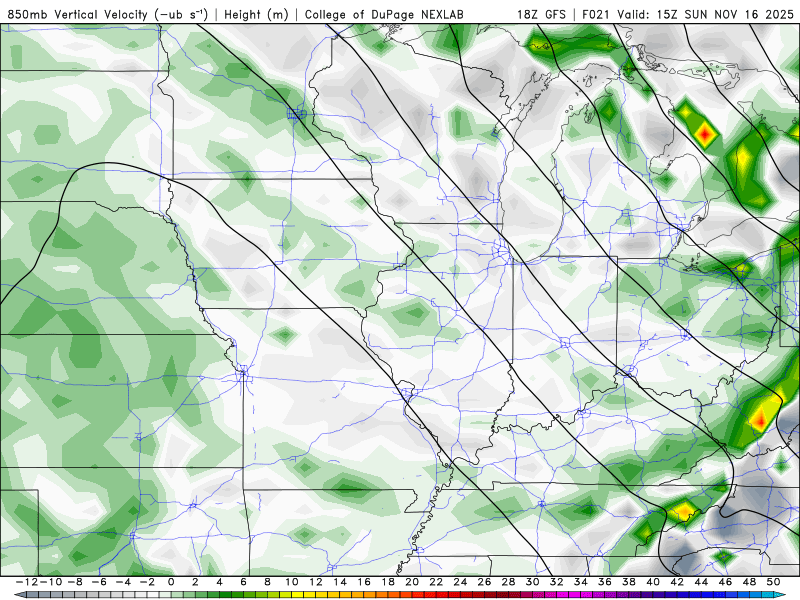800x600 pixels.
Task: Click the "Height (m)" label in header
Action: point(256,15)
